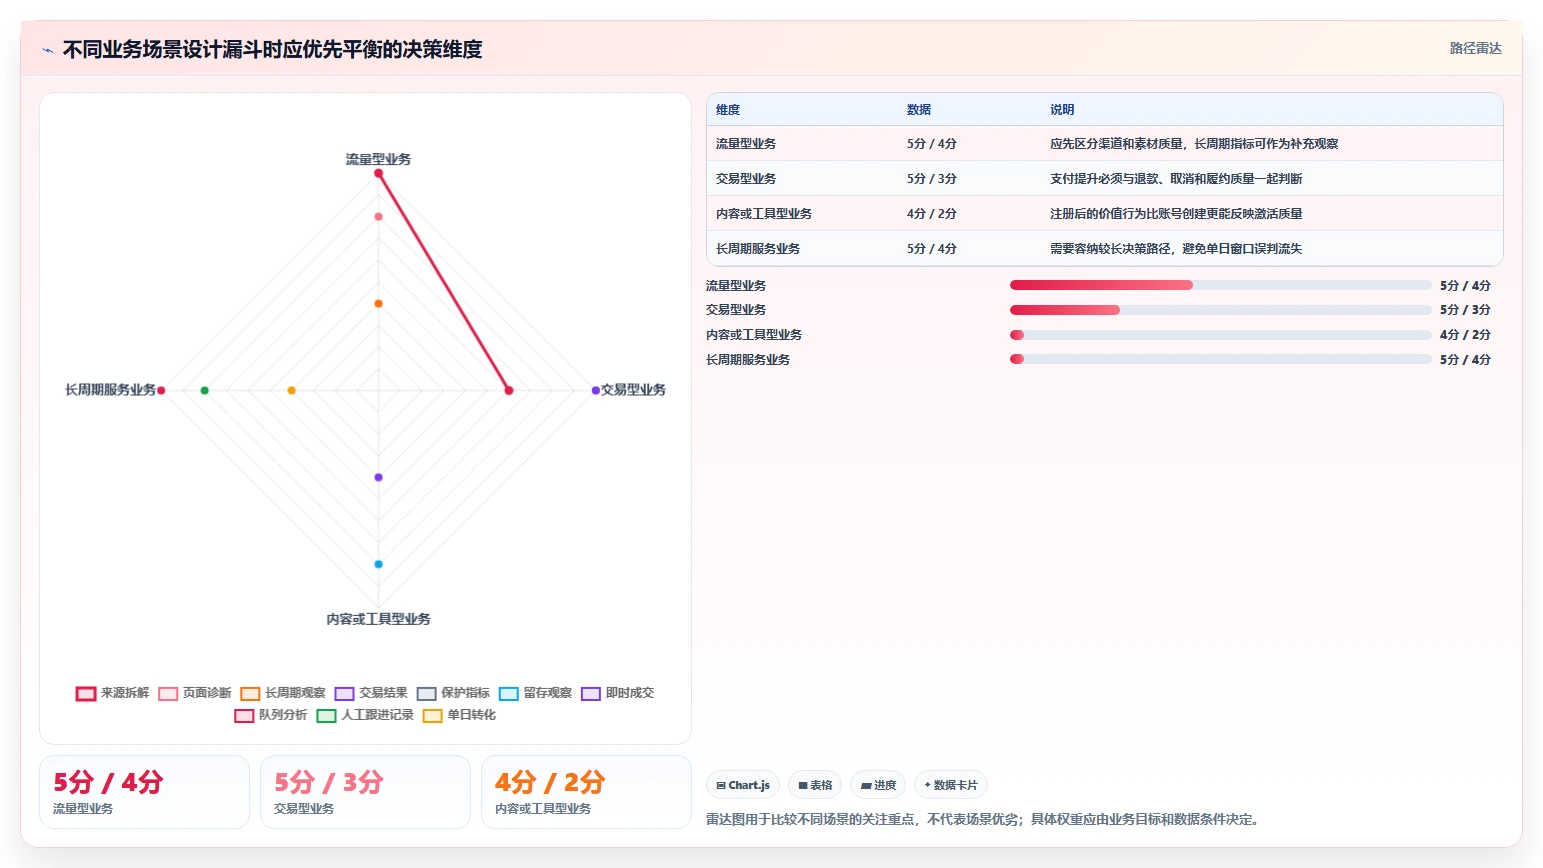The width and height of the screenshot is (1543, 868).
Task: Click the 需要容纳较长决策路径 description cell
Action: click(1176, 249)
